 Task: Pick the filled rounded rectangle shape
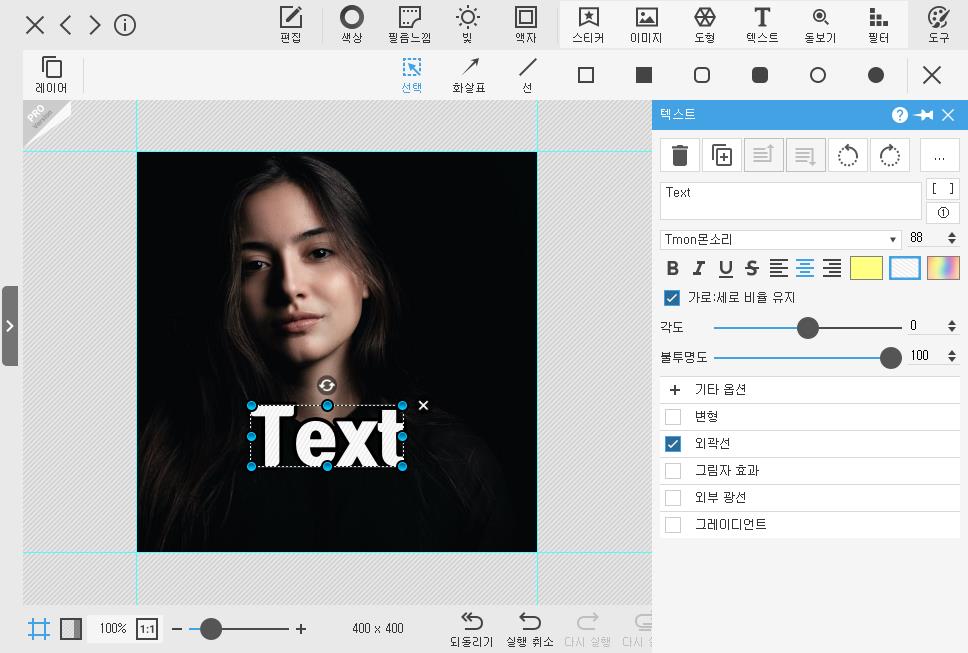click(760, 75)
